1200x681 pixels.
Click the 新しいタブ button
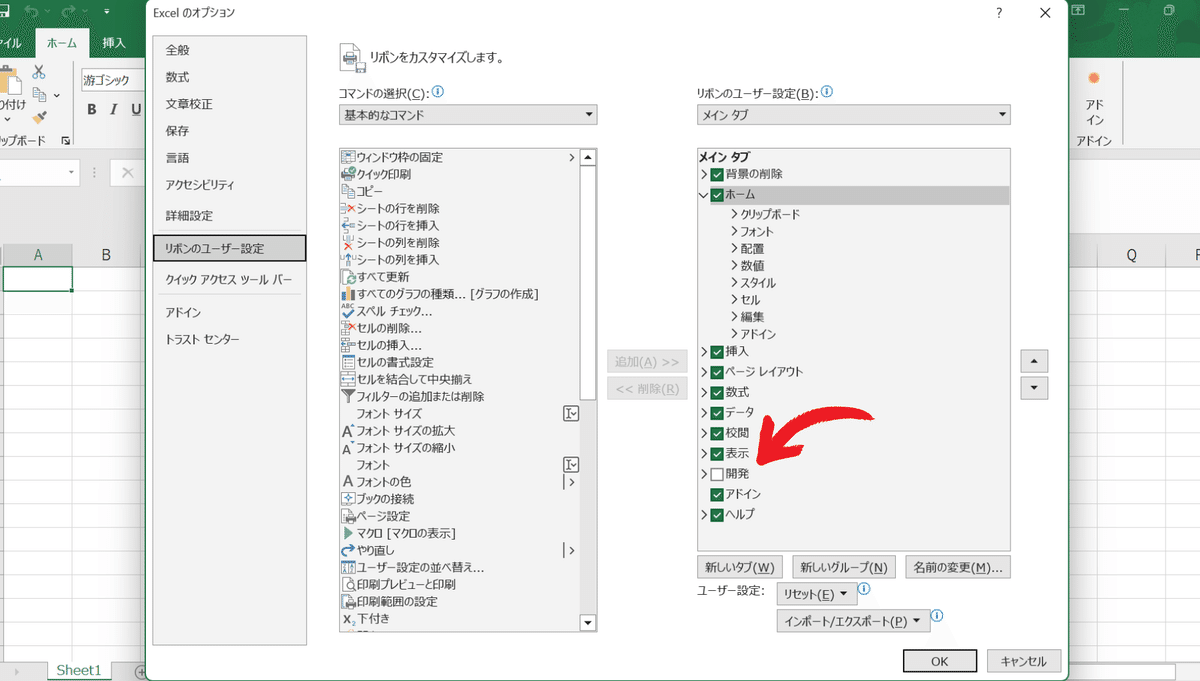(x=740, y=568)
